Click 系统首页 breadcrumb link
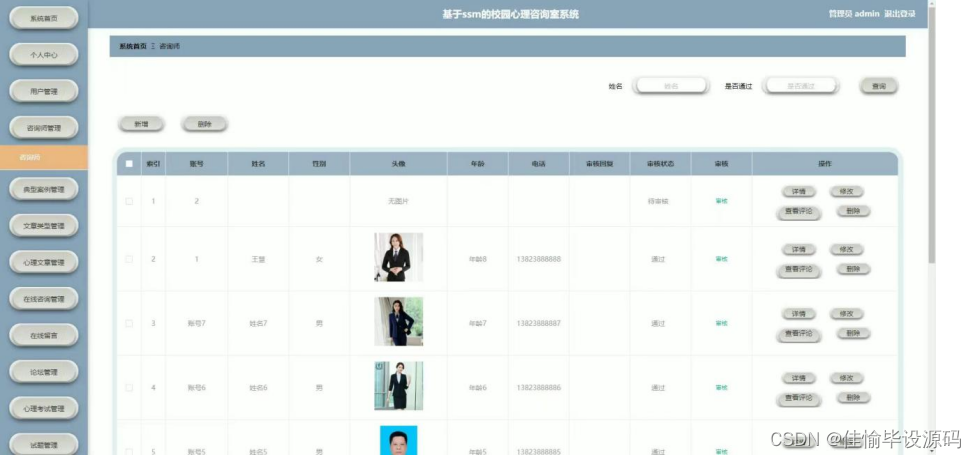The height and width of the screenshot is (458, 976). pos(133,46)
